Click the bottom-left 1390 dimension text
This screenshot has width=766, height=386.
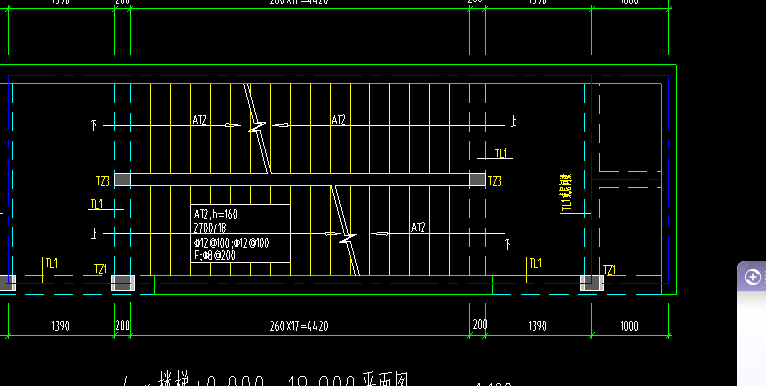60,326
